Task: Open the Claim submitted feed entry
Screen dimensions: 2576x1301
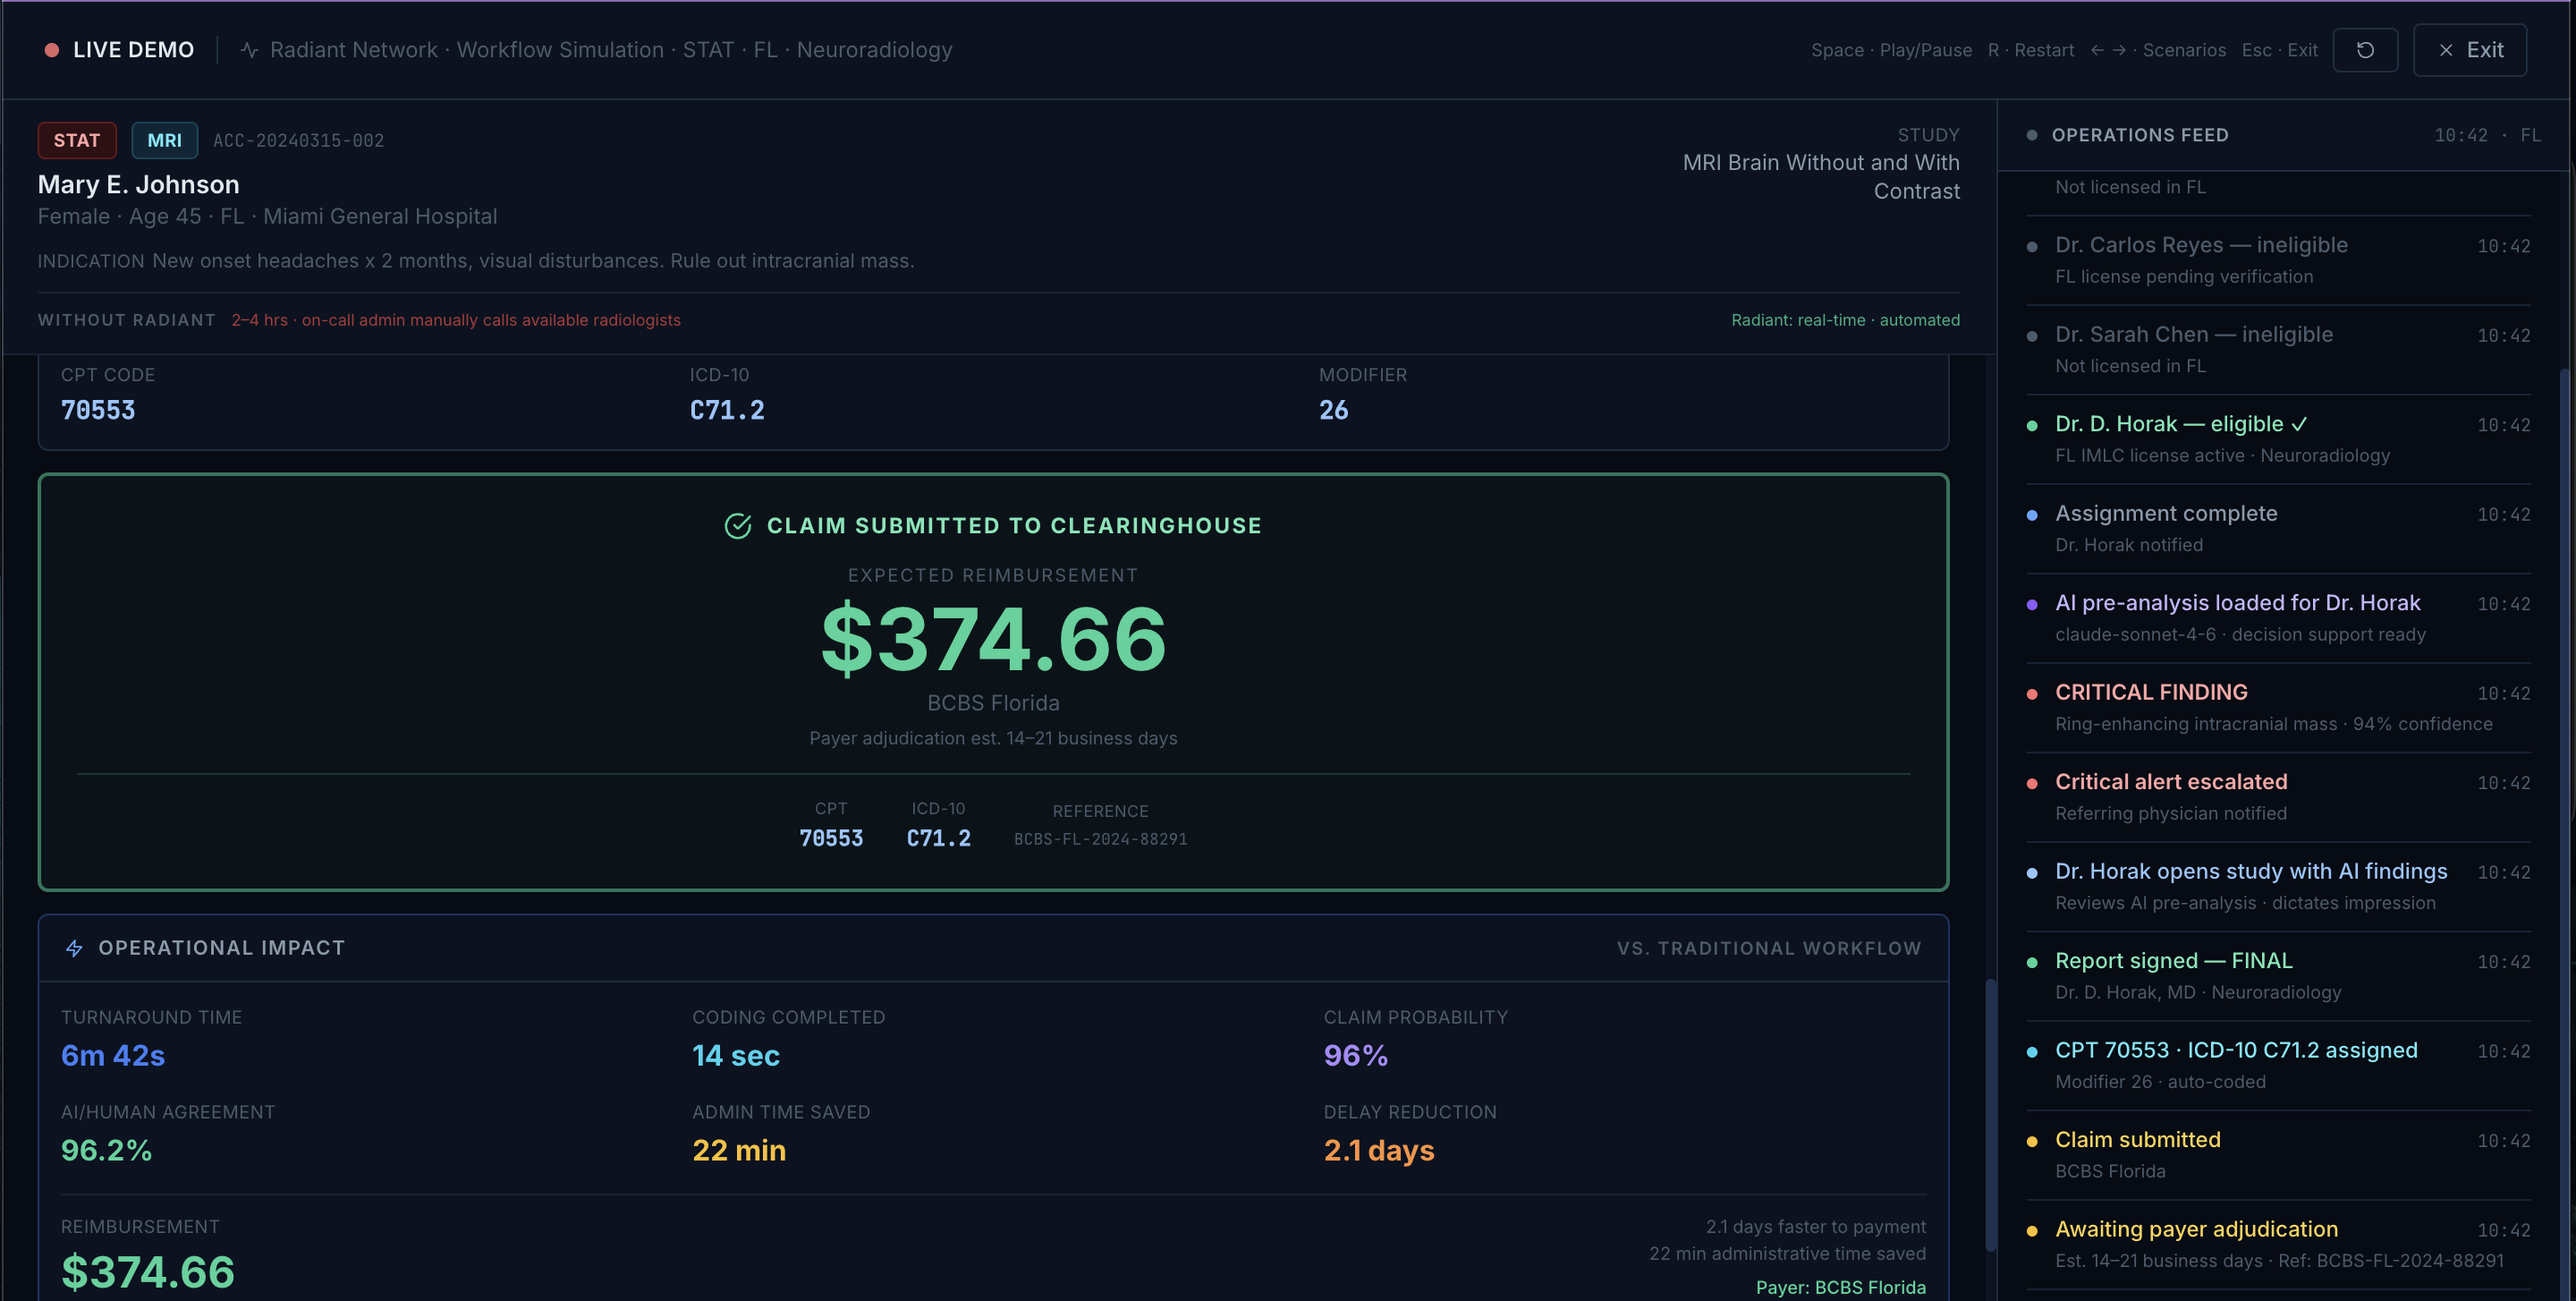Action: [x=2278, y=1155]
